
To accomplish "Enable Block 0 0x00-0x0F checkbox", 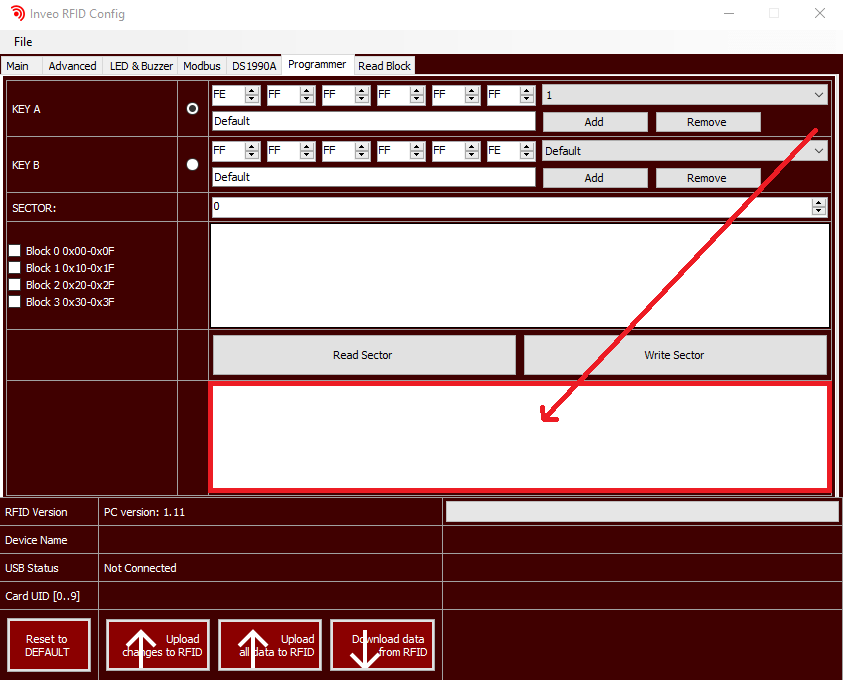I will tap(15, 251).
